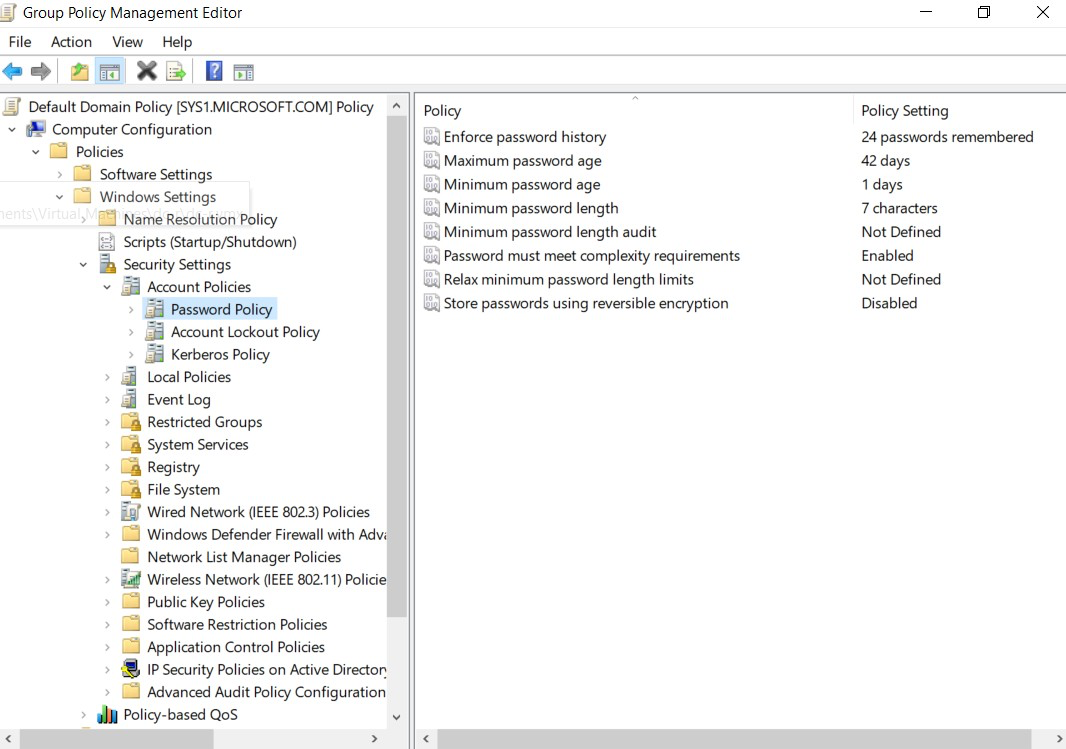Click the complexity requirements policy icon

coord(432,256)
